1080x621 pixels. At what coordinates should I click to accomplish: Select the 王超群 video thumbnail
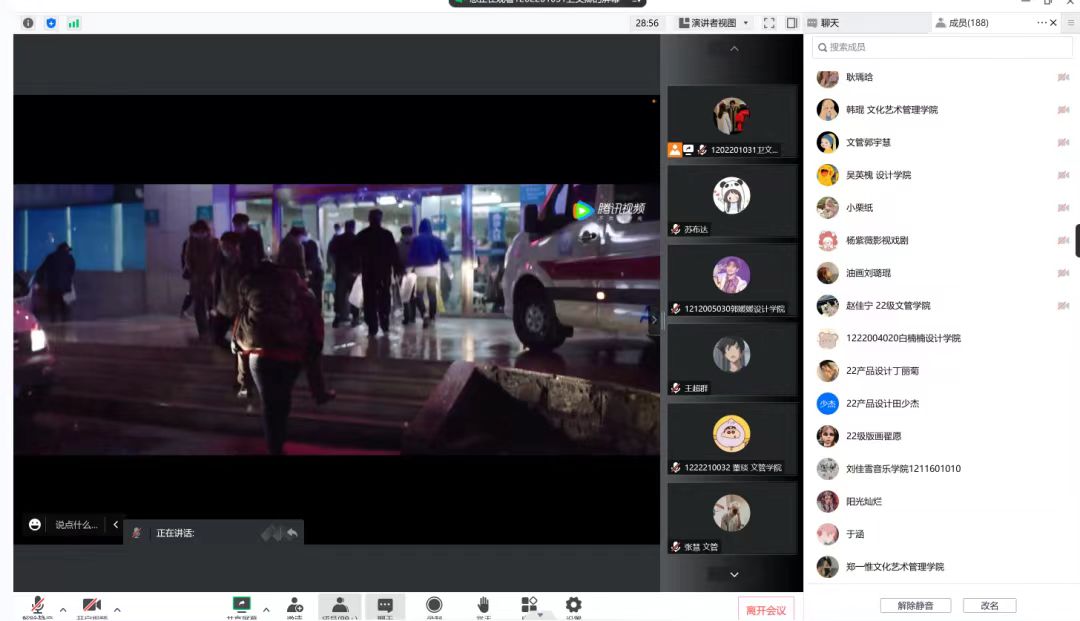(x=732, y=360)
